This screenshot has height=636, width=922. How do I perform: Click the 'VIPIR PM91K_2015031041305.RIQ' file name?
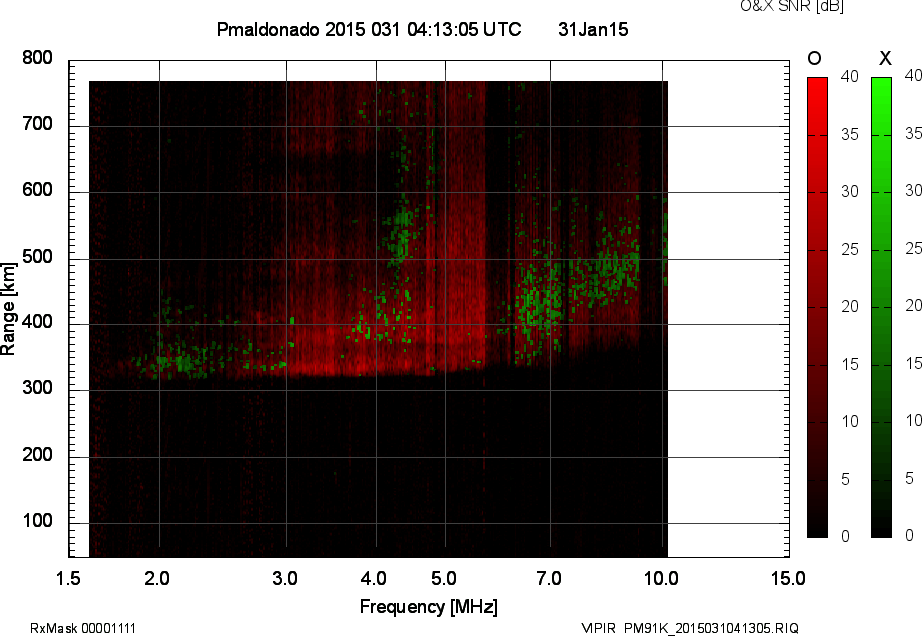tap(690, 628)
